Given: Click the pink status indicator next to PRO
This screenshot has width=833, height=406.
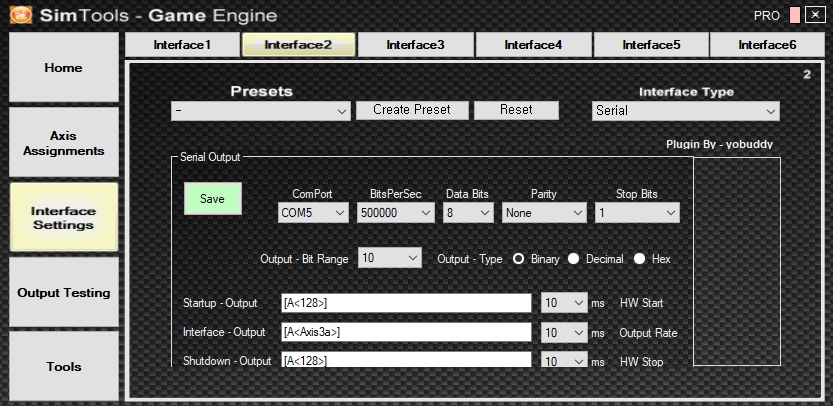Looking at the screenshot, I should click(795, 15).
